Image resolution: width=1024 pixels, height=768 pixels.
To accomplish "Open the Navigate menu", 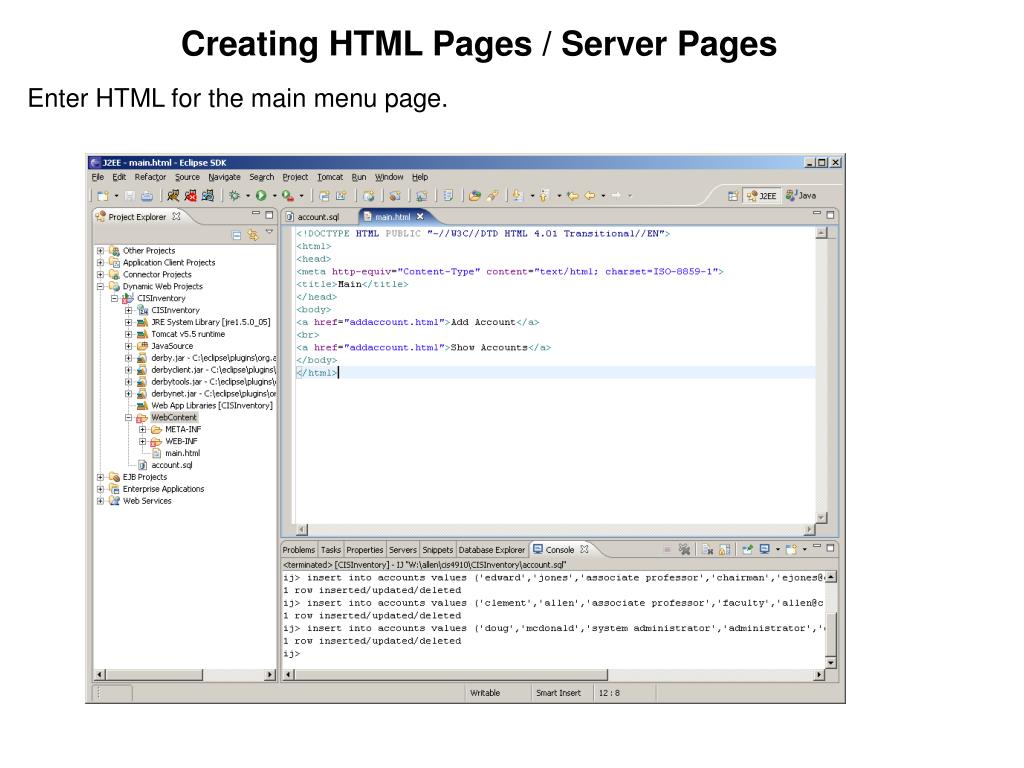I will (x=225, y=177).
